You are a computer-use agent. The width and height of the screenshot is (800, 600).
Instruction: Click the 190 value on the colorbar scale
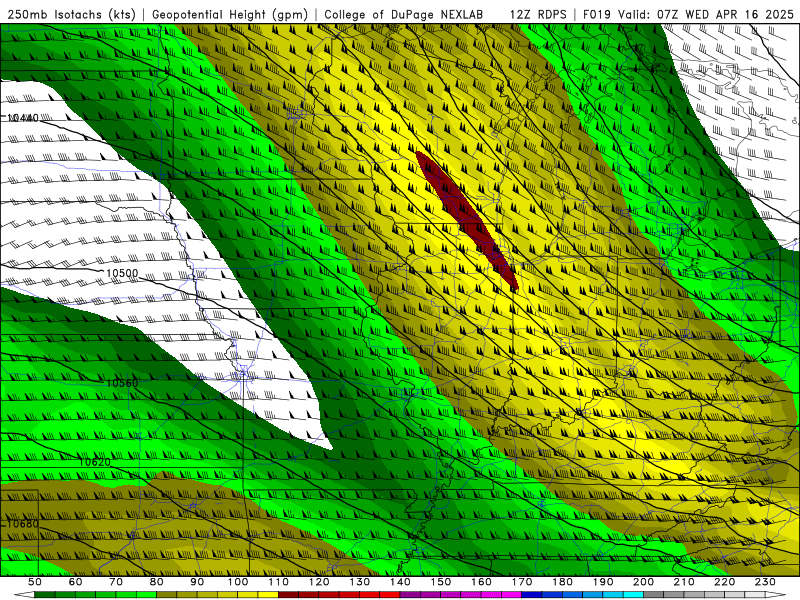[603, 582]
